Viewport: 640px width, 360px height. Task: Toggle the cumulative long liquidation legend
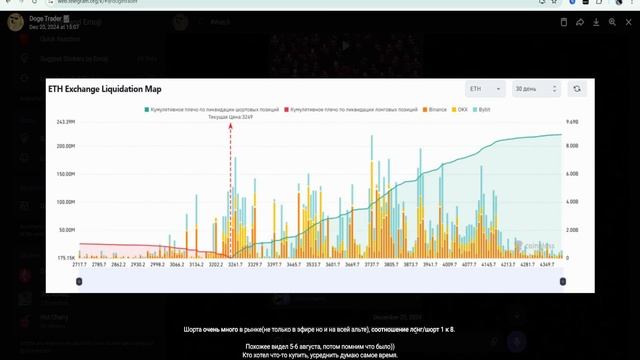351,109
